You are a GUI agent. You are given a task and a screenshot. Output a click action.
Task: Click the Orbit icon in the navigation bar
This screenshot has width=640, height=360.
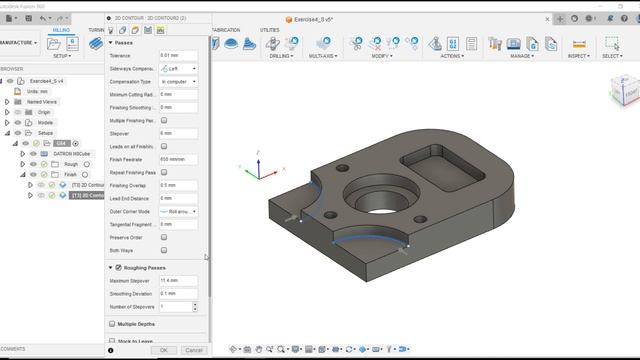pyautogui.click(x=233, y=349)
